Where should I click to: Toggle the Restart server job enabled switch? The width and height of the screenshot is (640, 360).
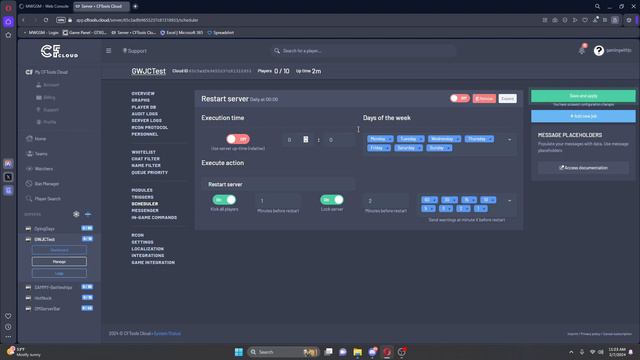tap(460, 98)
